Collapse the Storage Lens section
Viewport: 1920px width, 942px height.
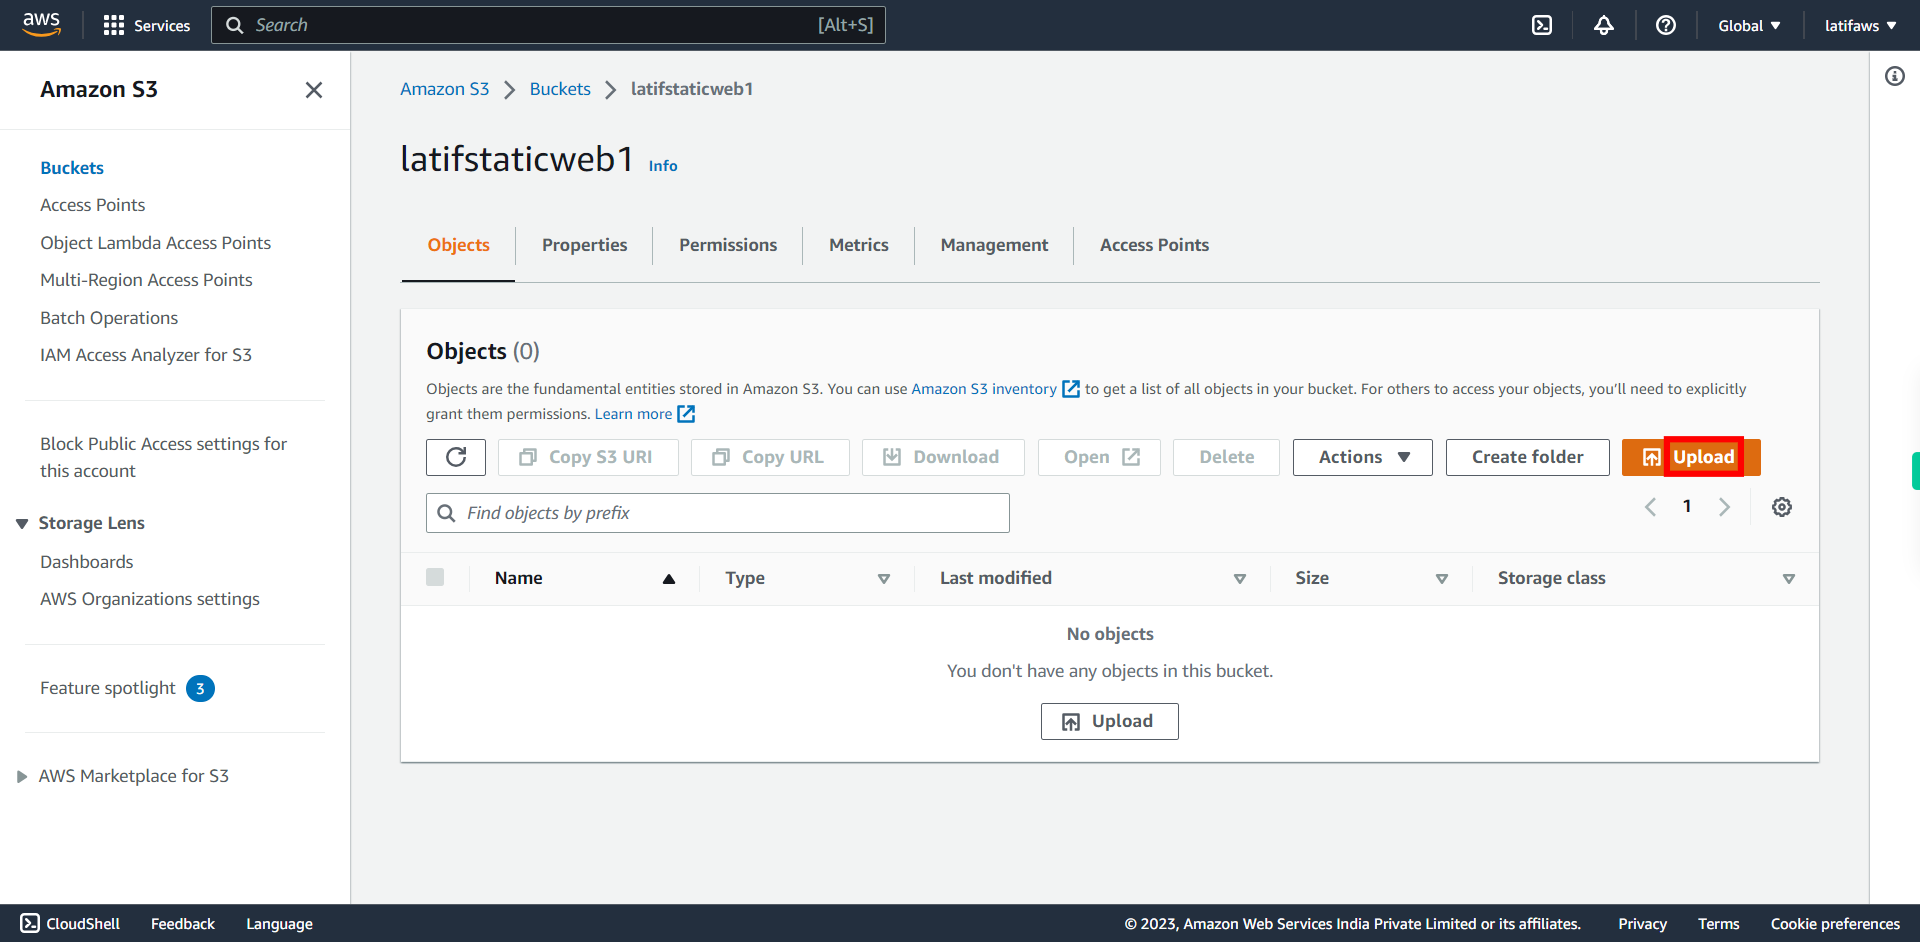point(22,524)
